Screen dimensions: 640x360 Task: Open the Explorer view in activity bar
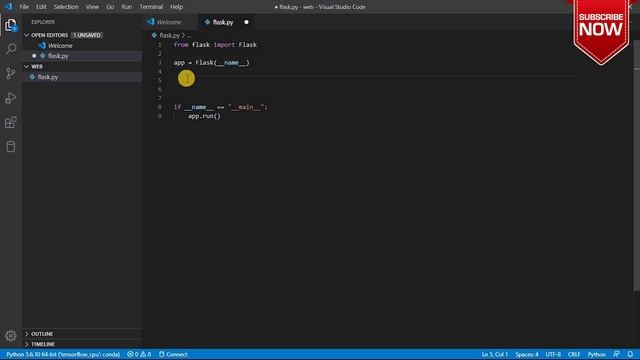pos(11,25)
